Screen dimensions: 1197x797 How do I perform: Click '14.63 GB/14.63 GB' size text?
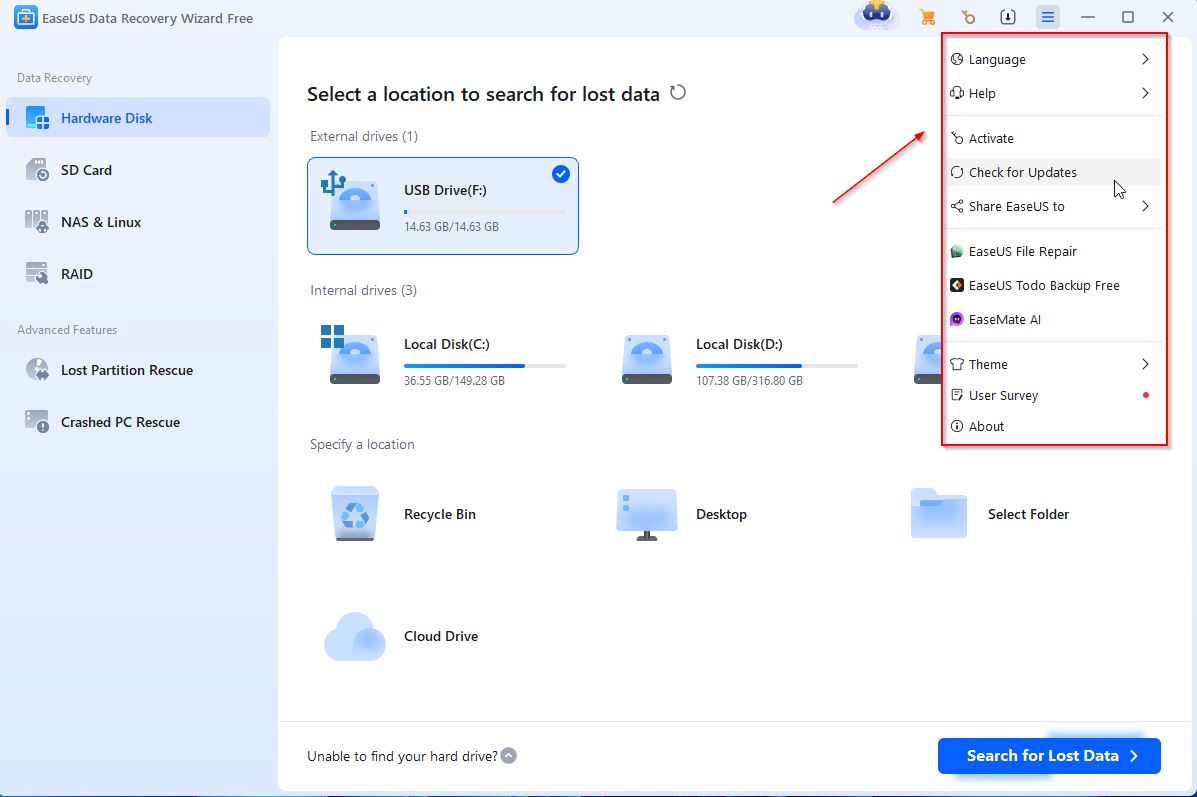point(451,227)
